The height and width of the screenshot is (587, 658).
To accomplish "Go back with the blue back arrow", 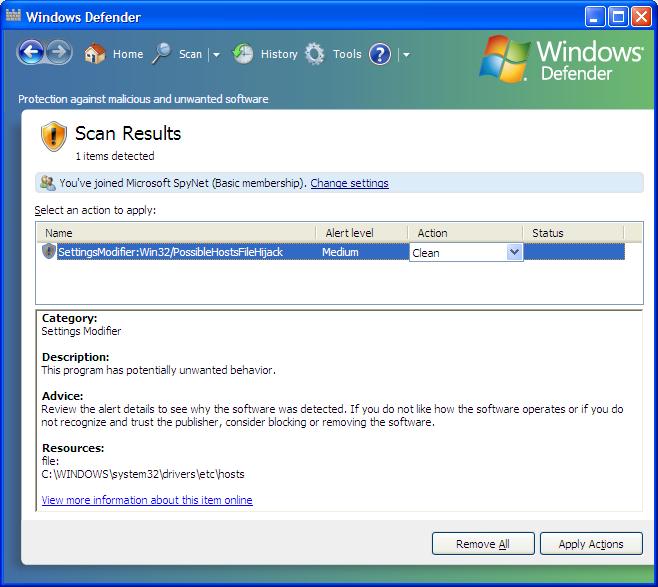I will 30,52.
